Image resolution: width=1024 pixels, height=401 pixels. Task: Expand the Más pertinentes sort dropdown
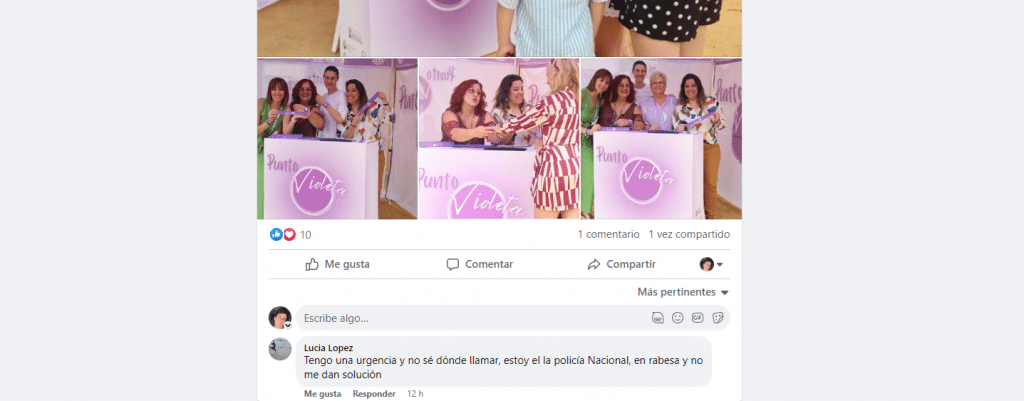pos(683,293)
